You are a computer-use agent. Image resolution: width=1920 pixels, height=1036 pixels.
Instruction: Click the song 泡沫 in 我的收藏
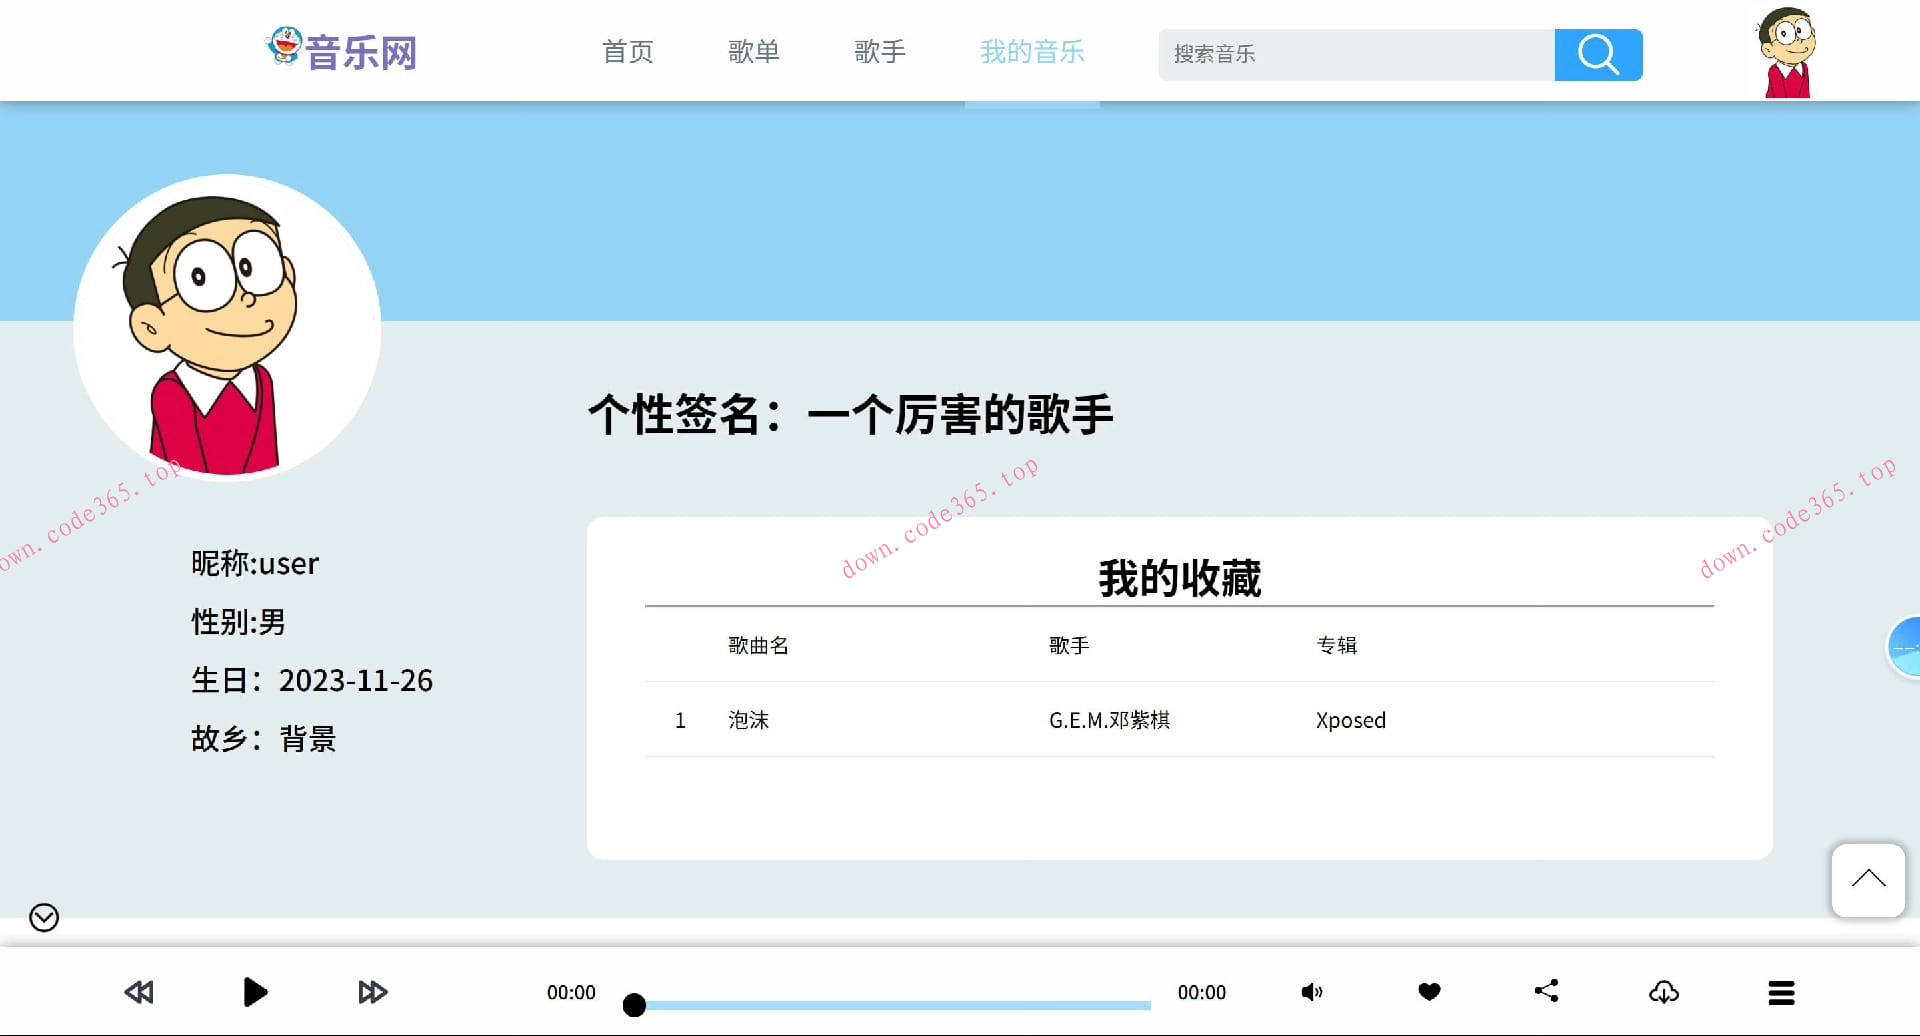pyautogui.click(x=748, y=720)
